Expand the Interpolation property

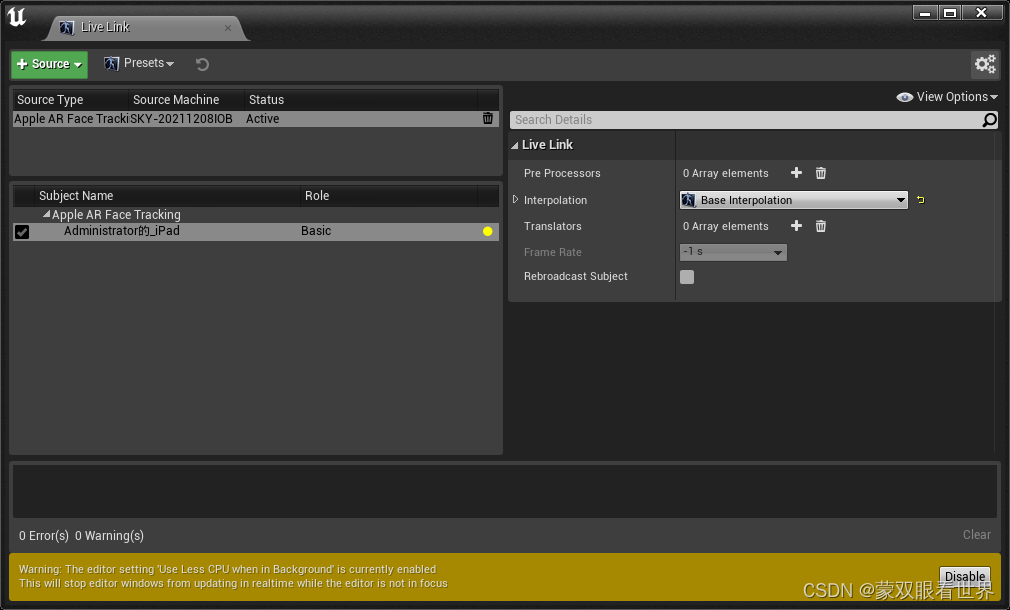[515, 200]
